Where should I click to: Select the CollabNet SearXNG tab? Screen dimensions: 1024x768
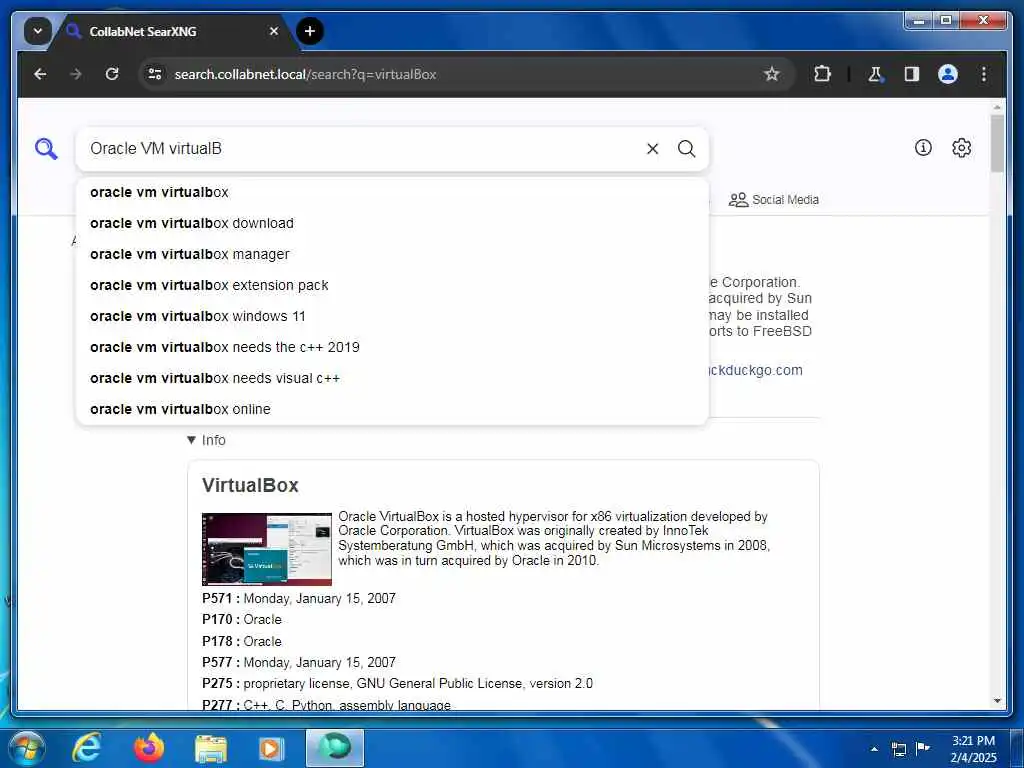tap(170, 31)
